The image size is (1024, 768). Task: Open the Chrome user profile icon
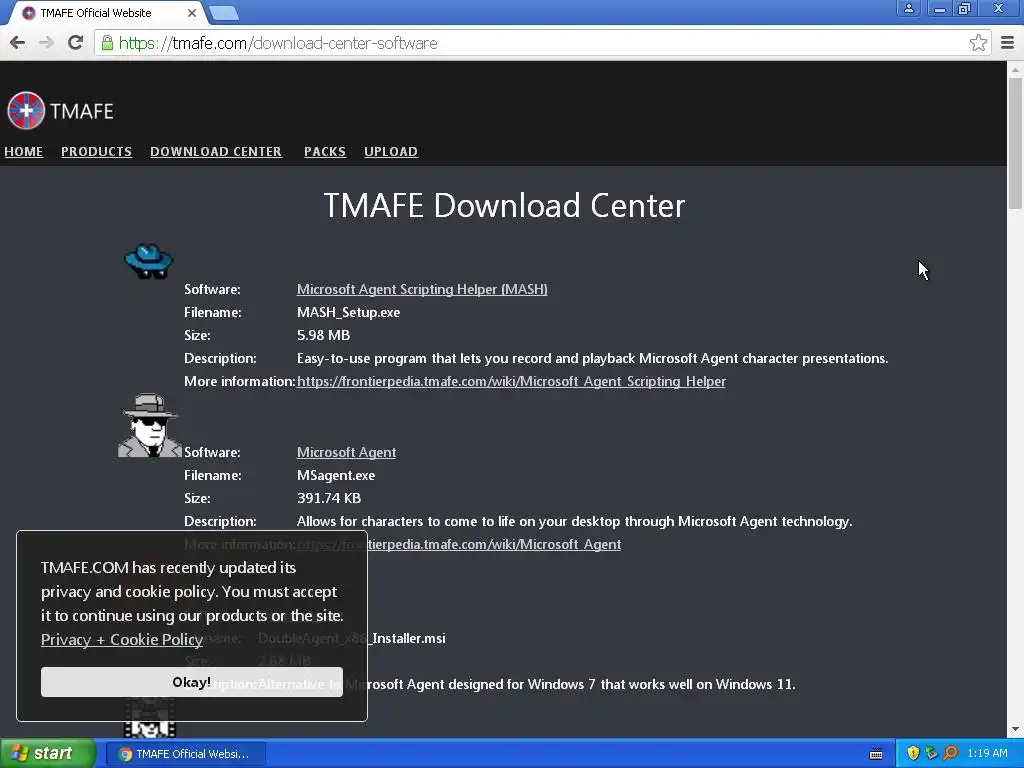click(x=908, y=8)
